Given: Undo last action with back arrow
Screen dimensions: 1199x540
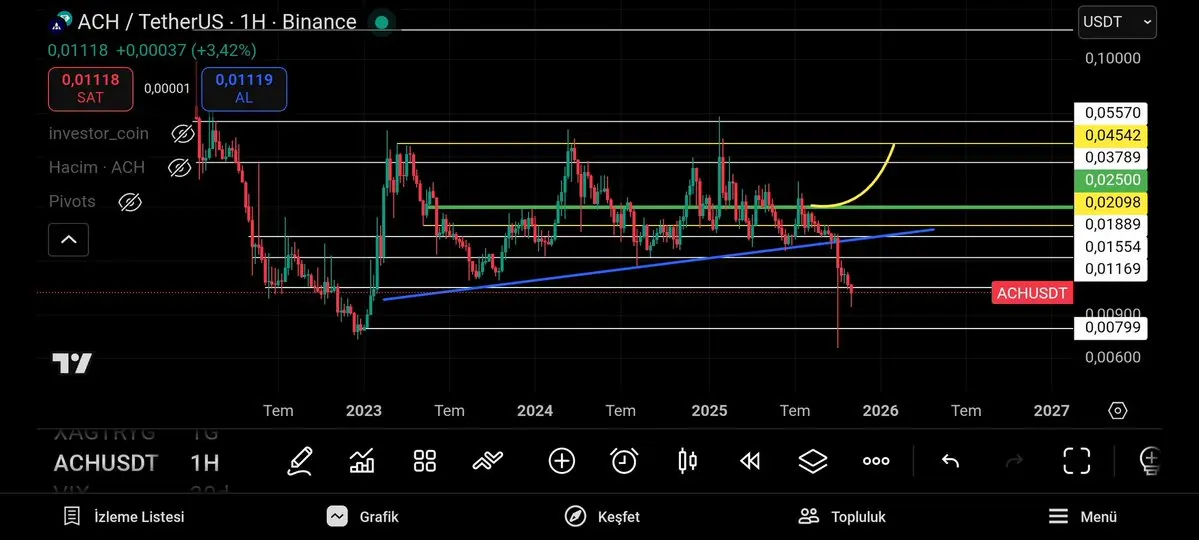Looking at the screenshot, I should 950,460.
